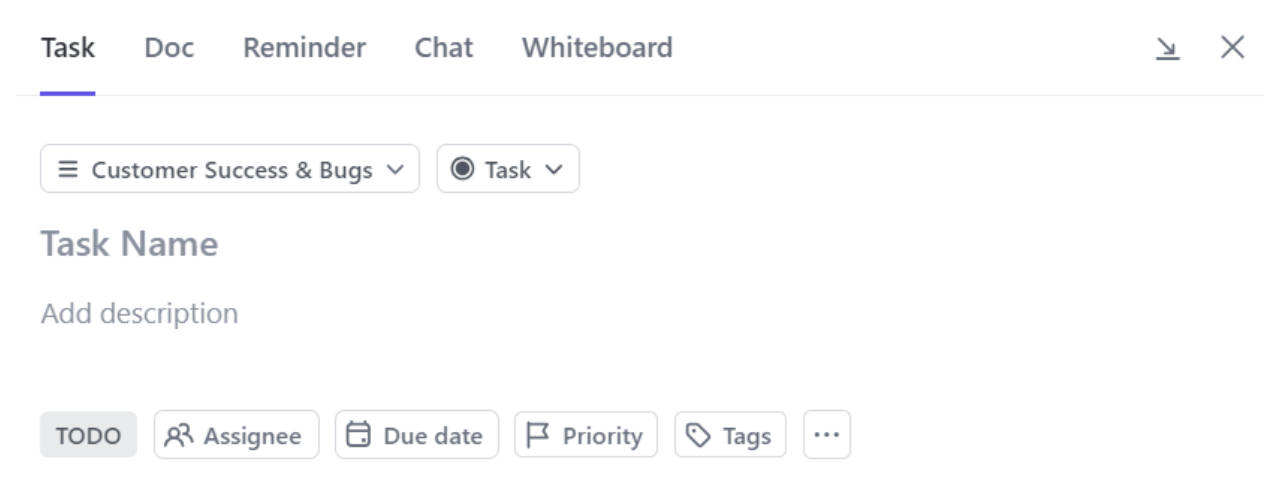
Task: Click the Task Name input field
Action: click(x=129, y=244)
